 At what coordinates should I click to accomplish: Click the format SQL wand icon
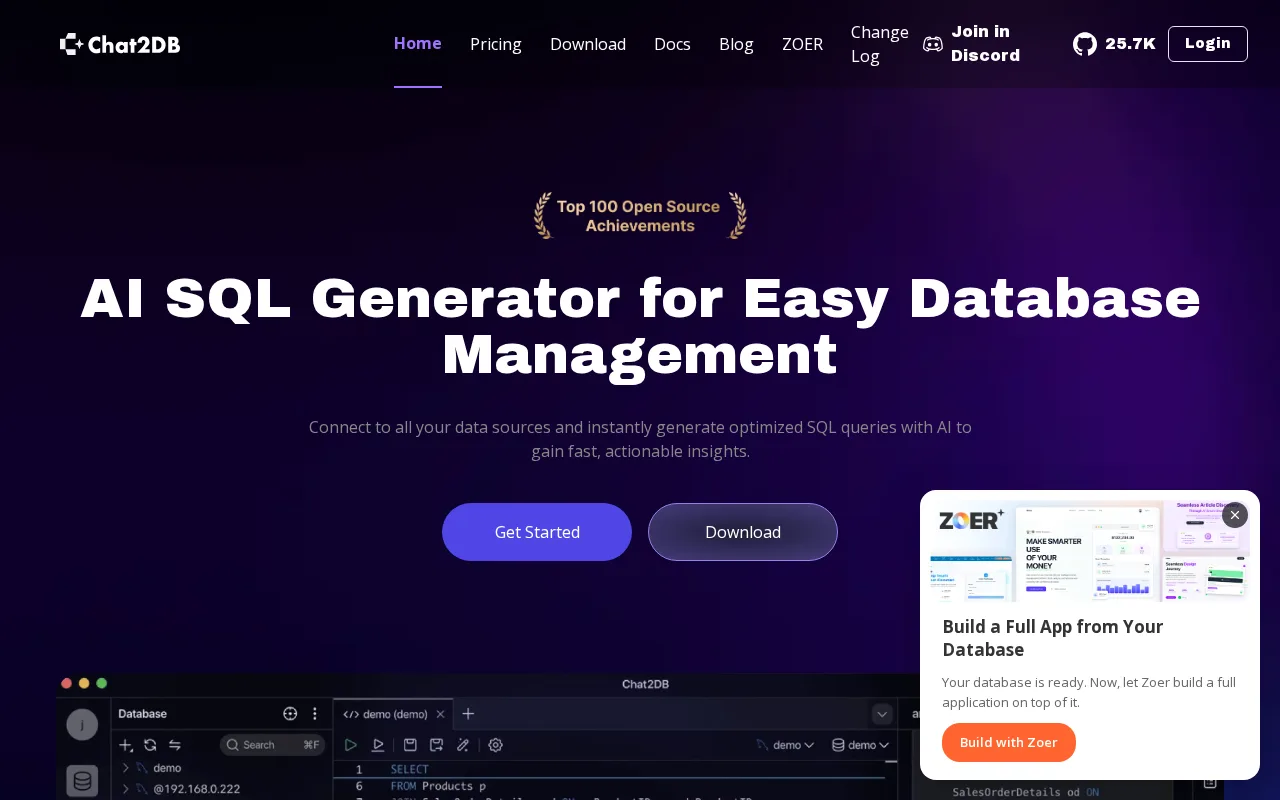pyautogui.click(x=463, y=745)
